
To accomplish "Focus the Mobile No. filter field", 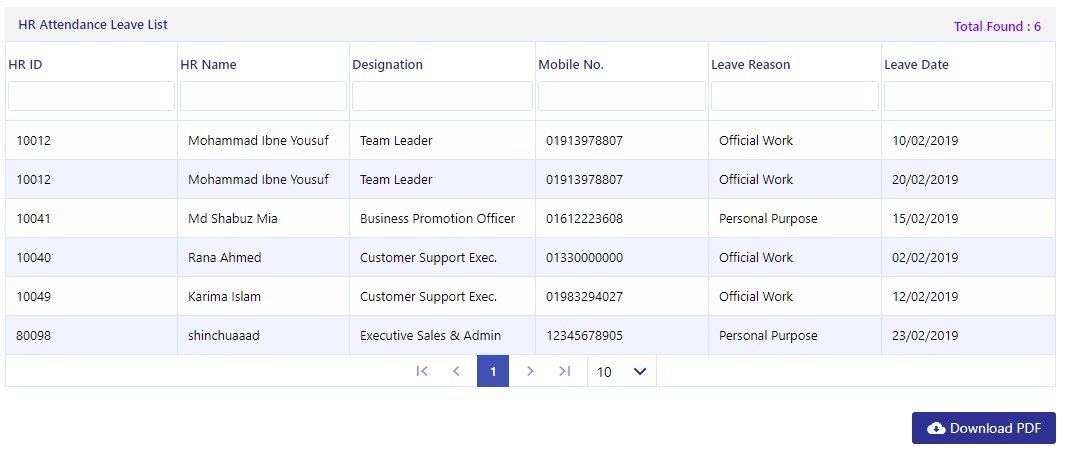I will pos(622,96).
